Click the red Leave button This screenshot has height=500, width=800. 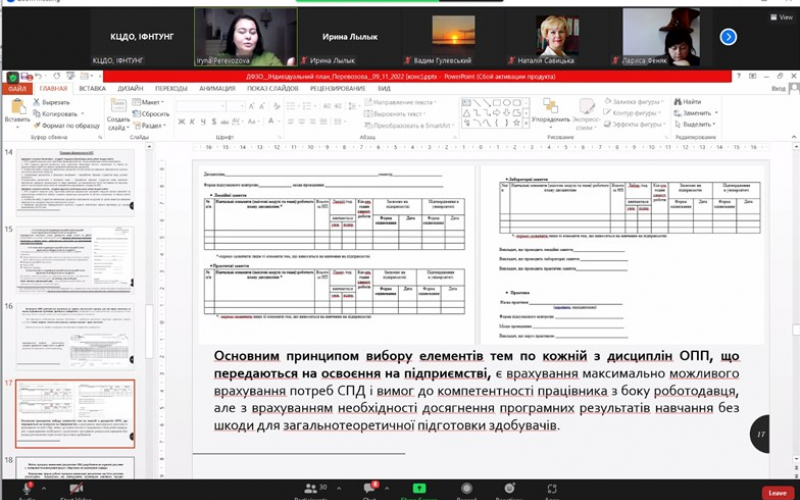click(779, 493)
